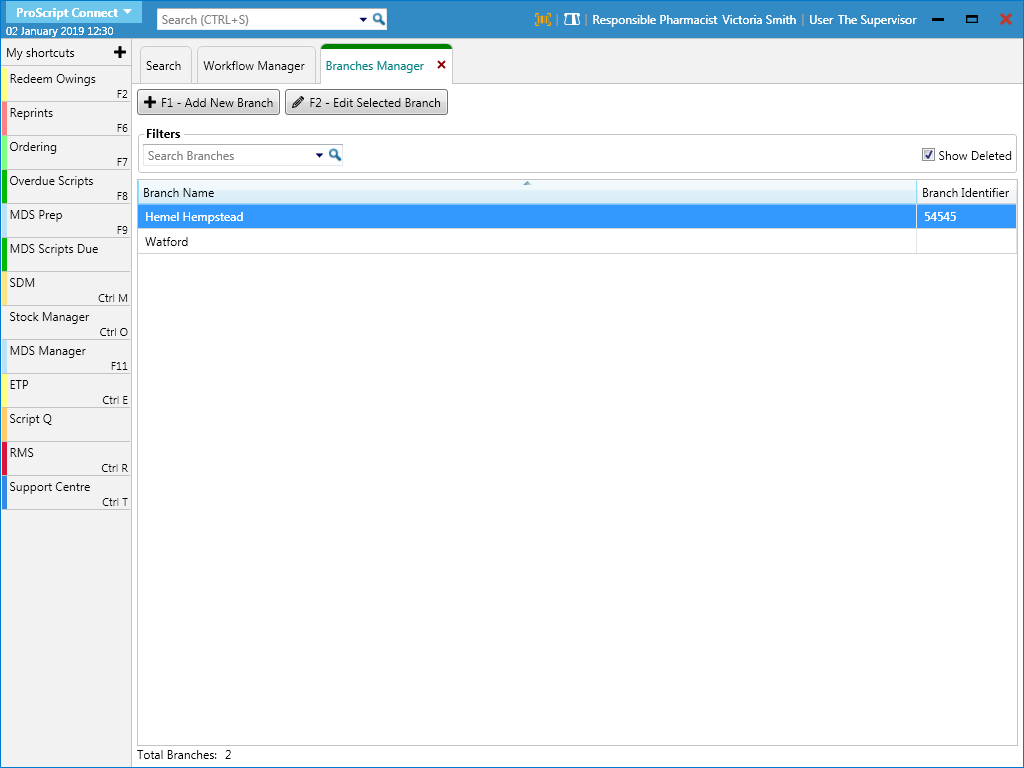The height and width of the screenshot is (768, 1024).
Task: Minimize the ProScript Connect window
Action: tap(938, 20)
